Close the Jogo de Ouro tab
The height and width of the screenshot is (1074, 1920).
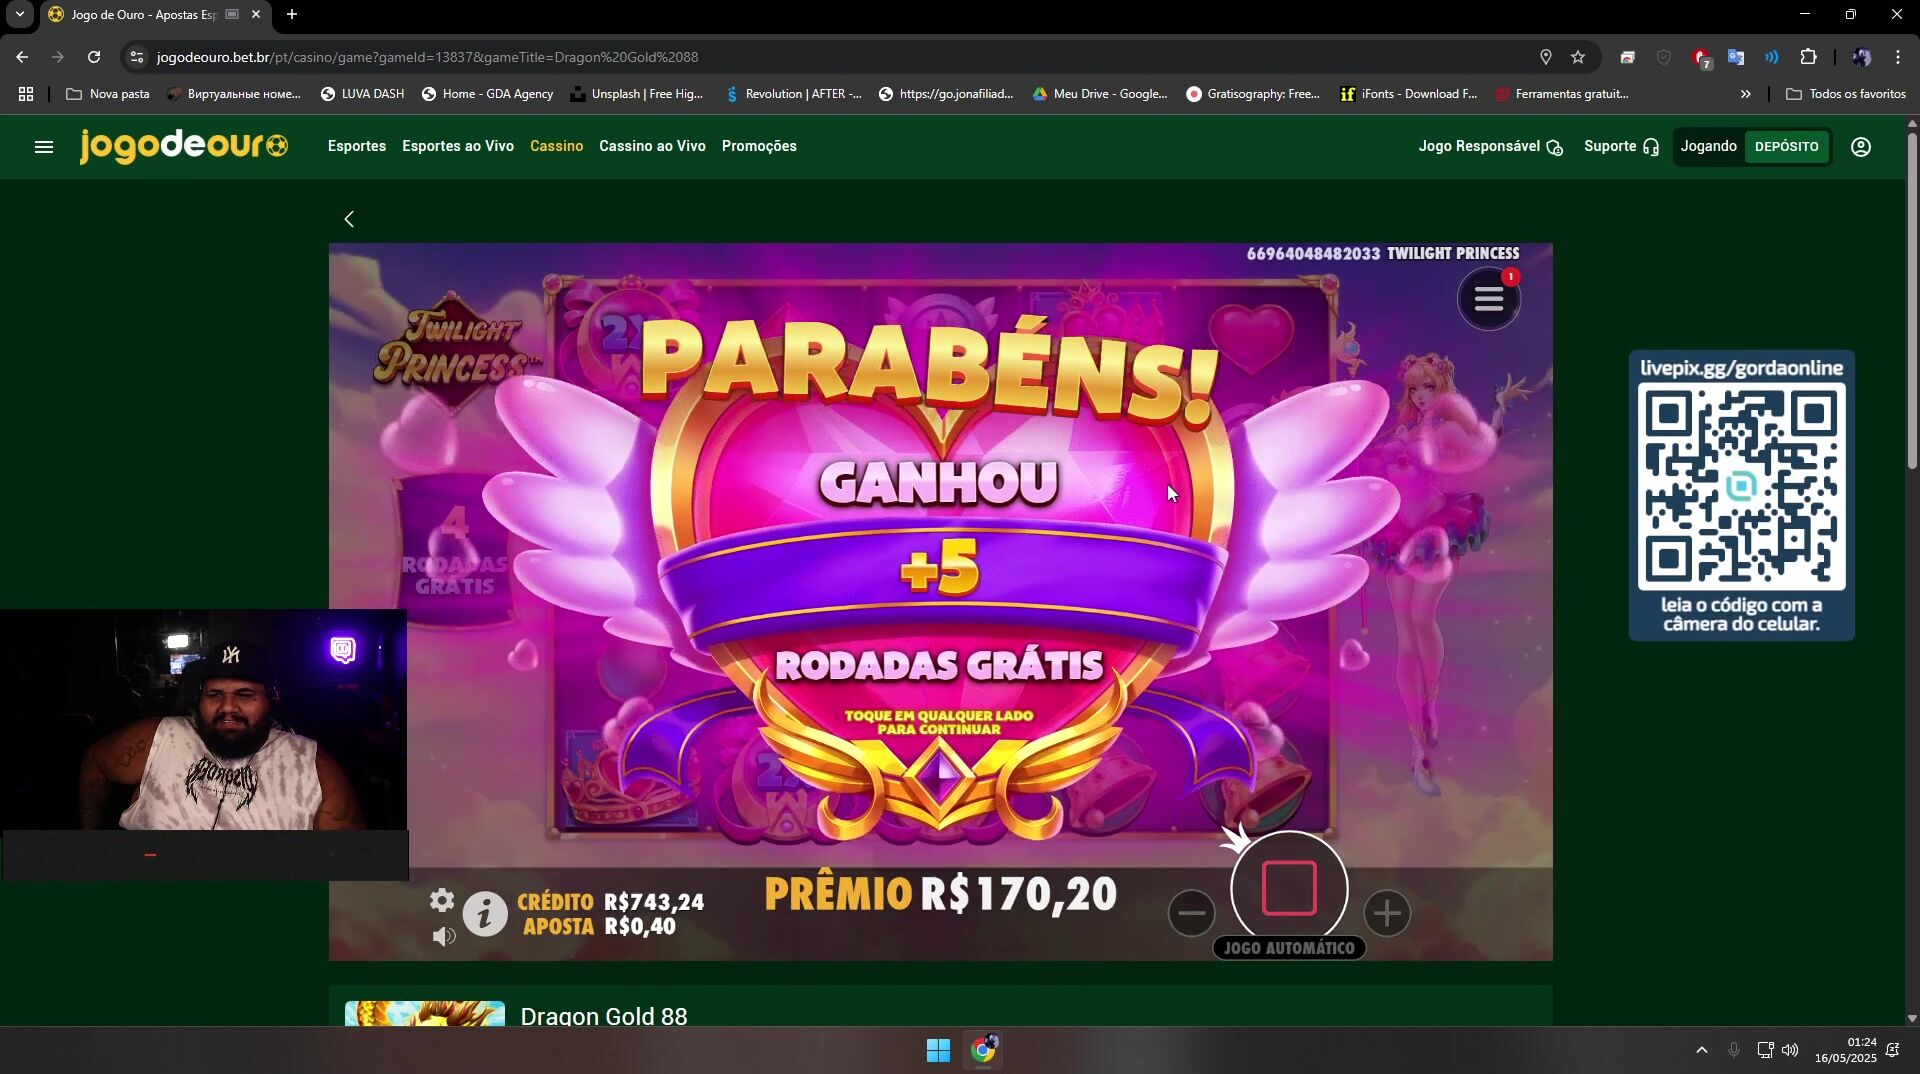256,15
